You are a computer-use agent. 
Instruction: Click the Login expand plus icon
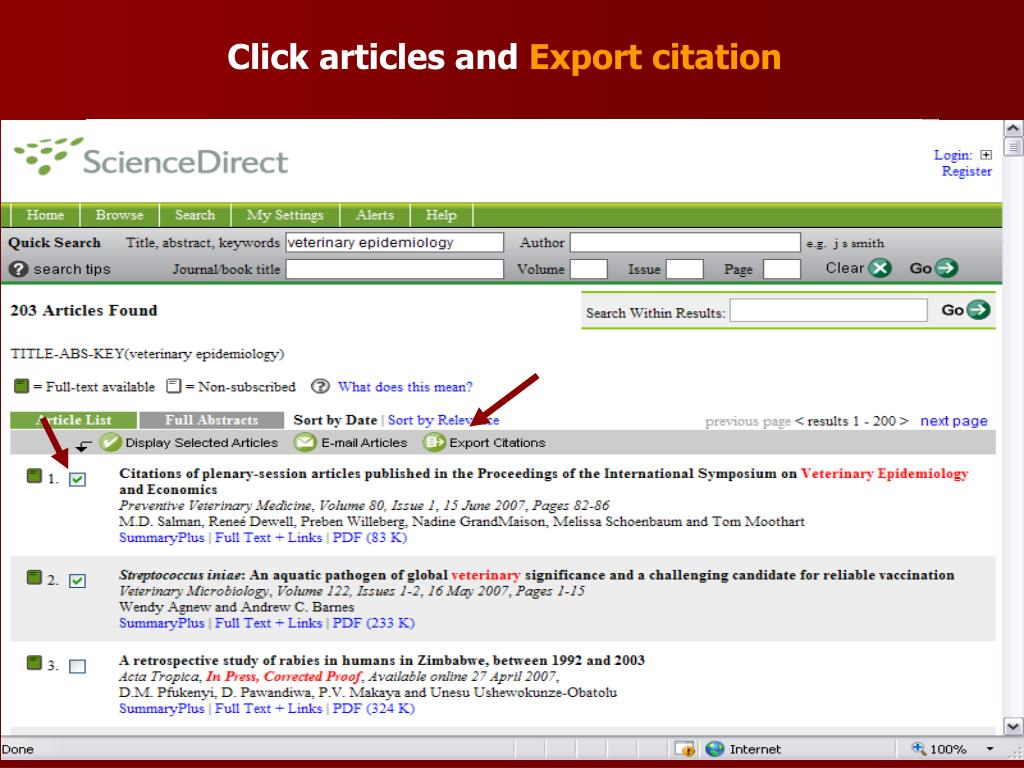(x=986, y=155)
